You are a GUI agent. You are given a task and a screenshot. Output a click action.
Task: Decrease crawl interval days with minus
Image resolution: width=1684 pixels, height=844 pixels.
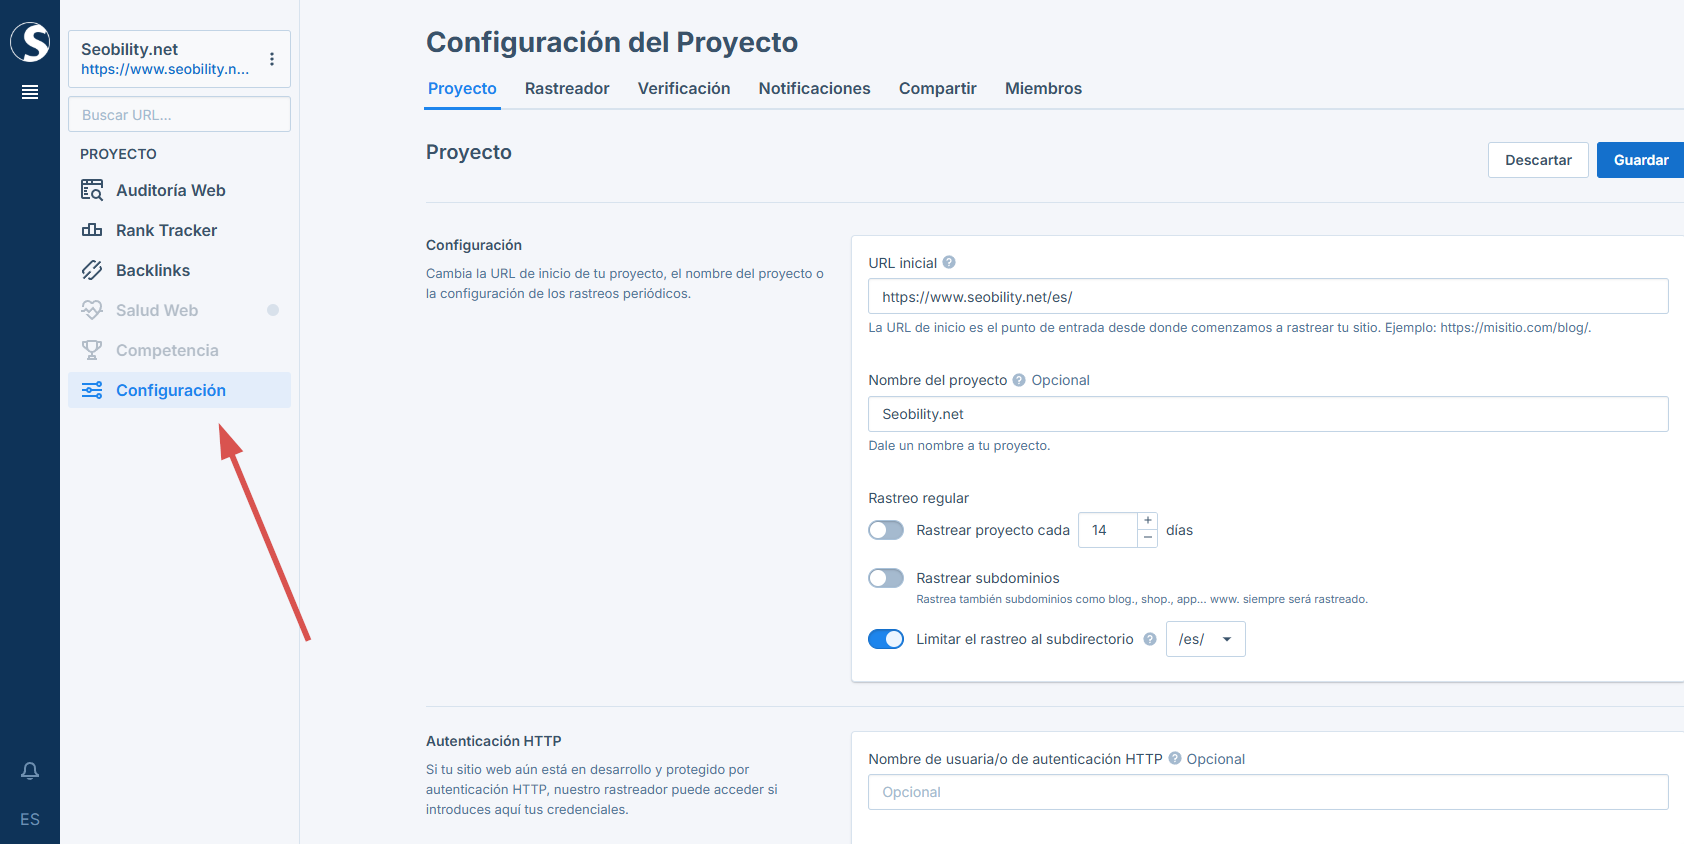(1148, 538)
